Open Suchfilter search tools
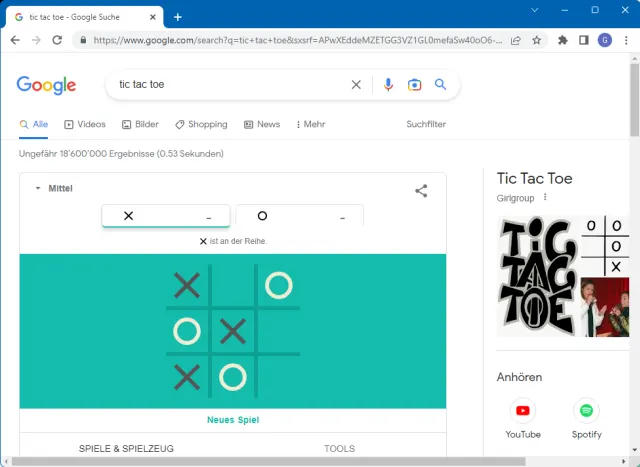640x467 pixels. point(426,124)
